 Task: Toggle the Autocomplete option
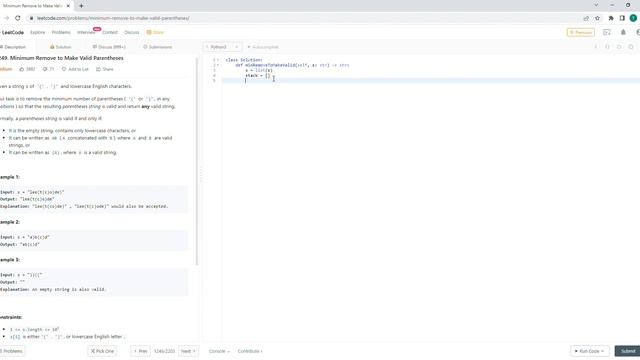(263, 47)
